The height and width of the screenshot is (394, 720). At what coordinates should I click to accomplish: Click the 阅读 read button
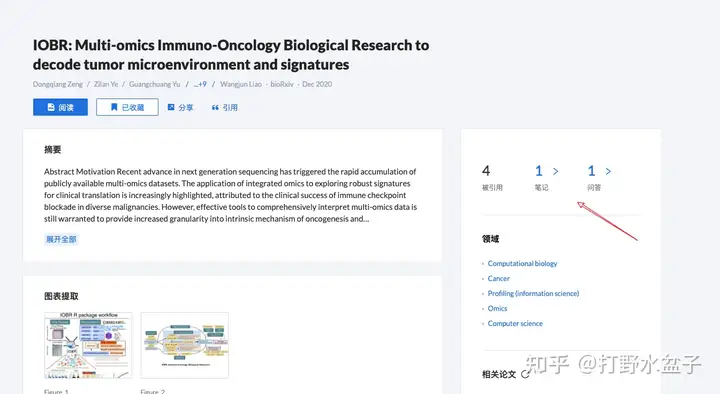(60, 107)
